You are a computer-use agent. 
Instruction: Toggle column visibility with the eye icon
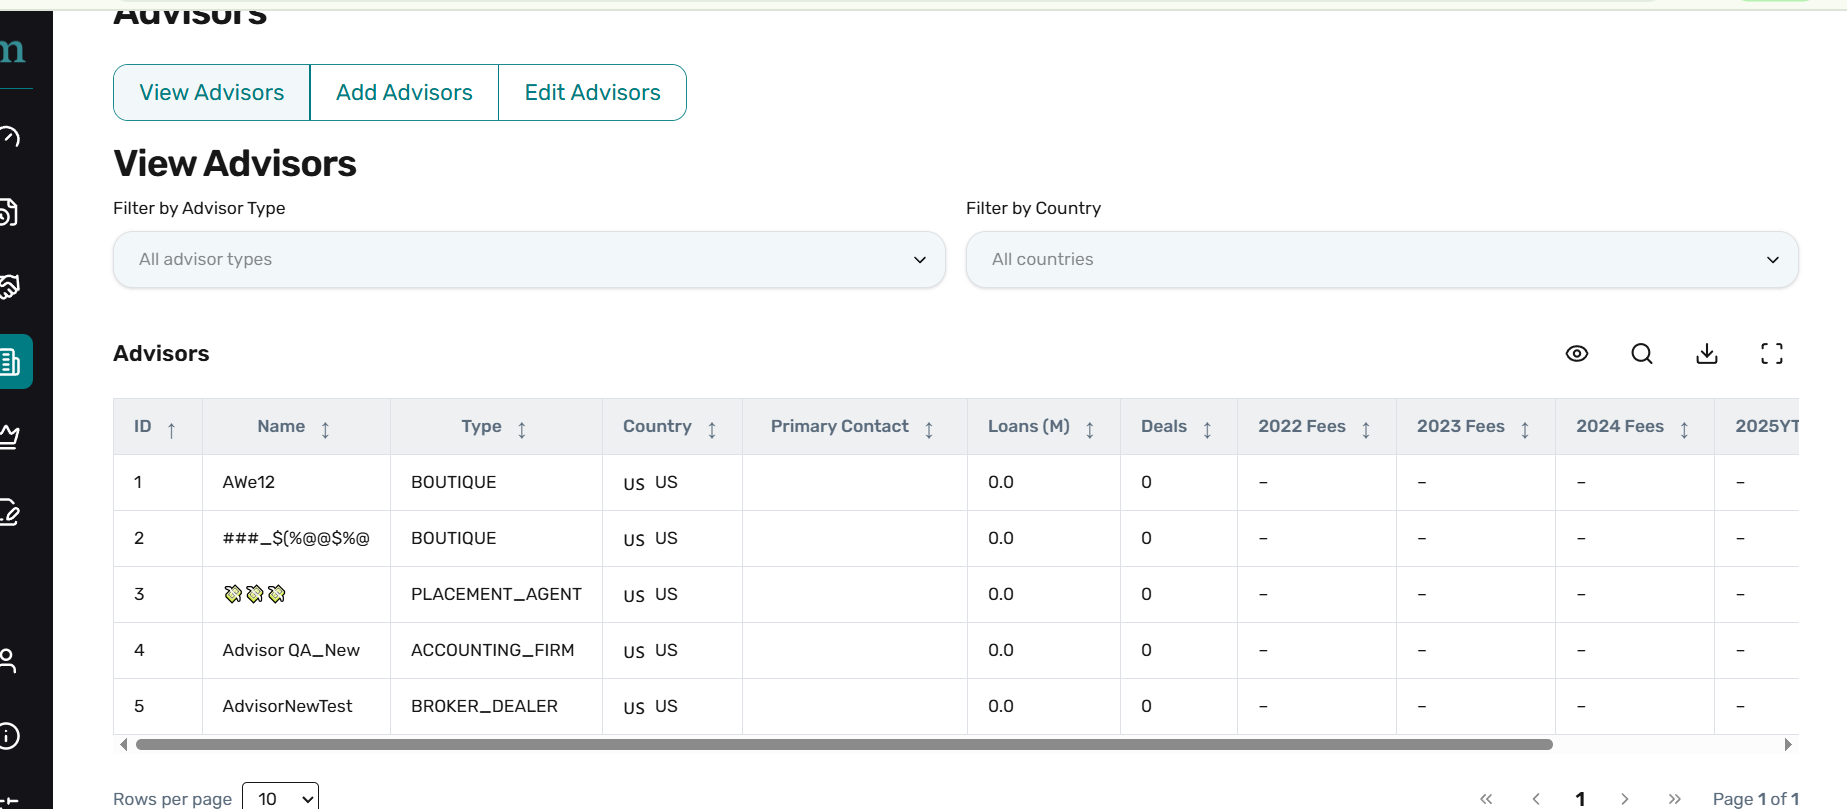[1576, 353]
